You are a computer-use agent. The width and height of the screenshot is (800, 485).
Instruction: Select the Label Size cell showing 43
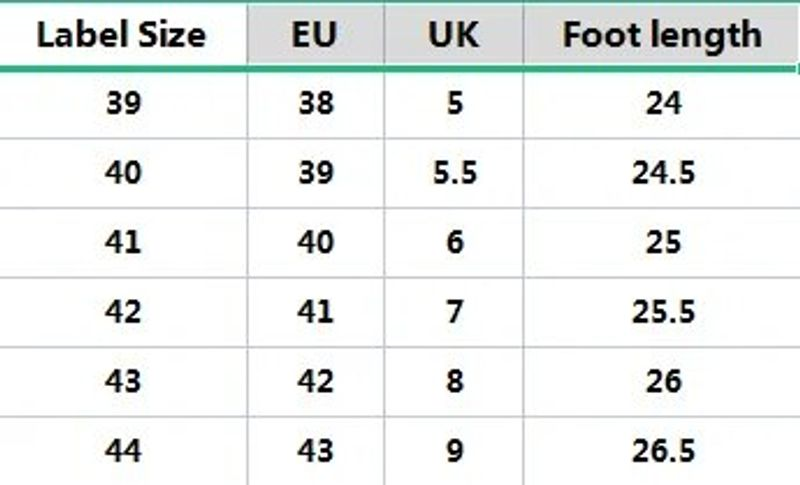(x=123, y=381)
